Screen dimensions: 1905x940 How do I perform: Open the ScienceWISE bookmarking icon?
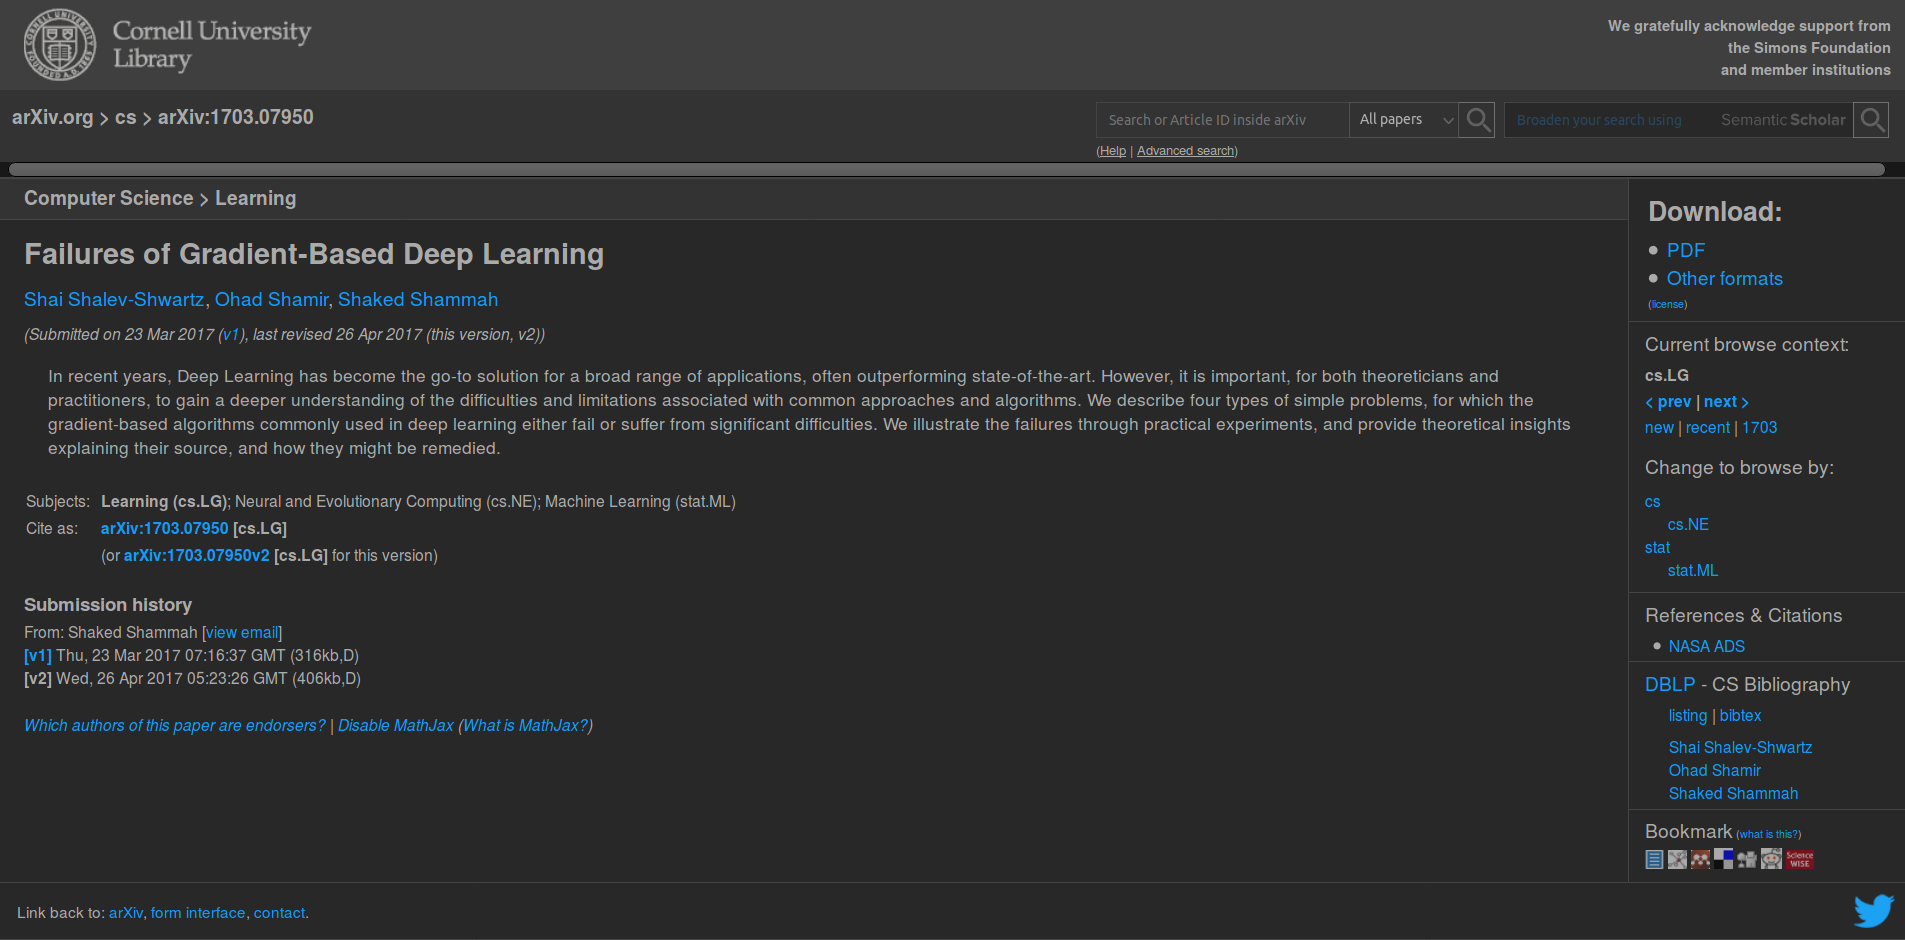point(1798,858)
